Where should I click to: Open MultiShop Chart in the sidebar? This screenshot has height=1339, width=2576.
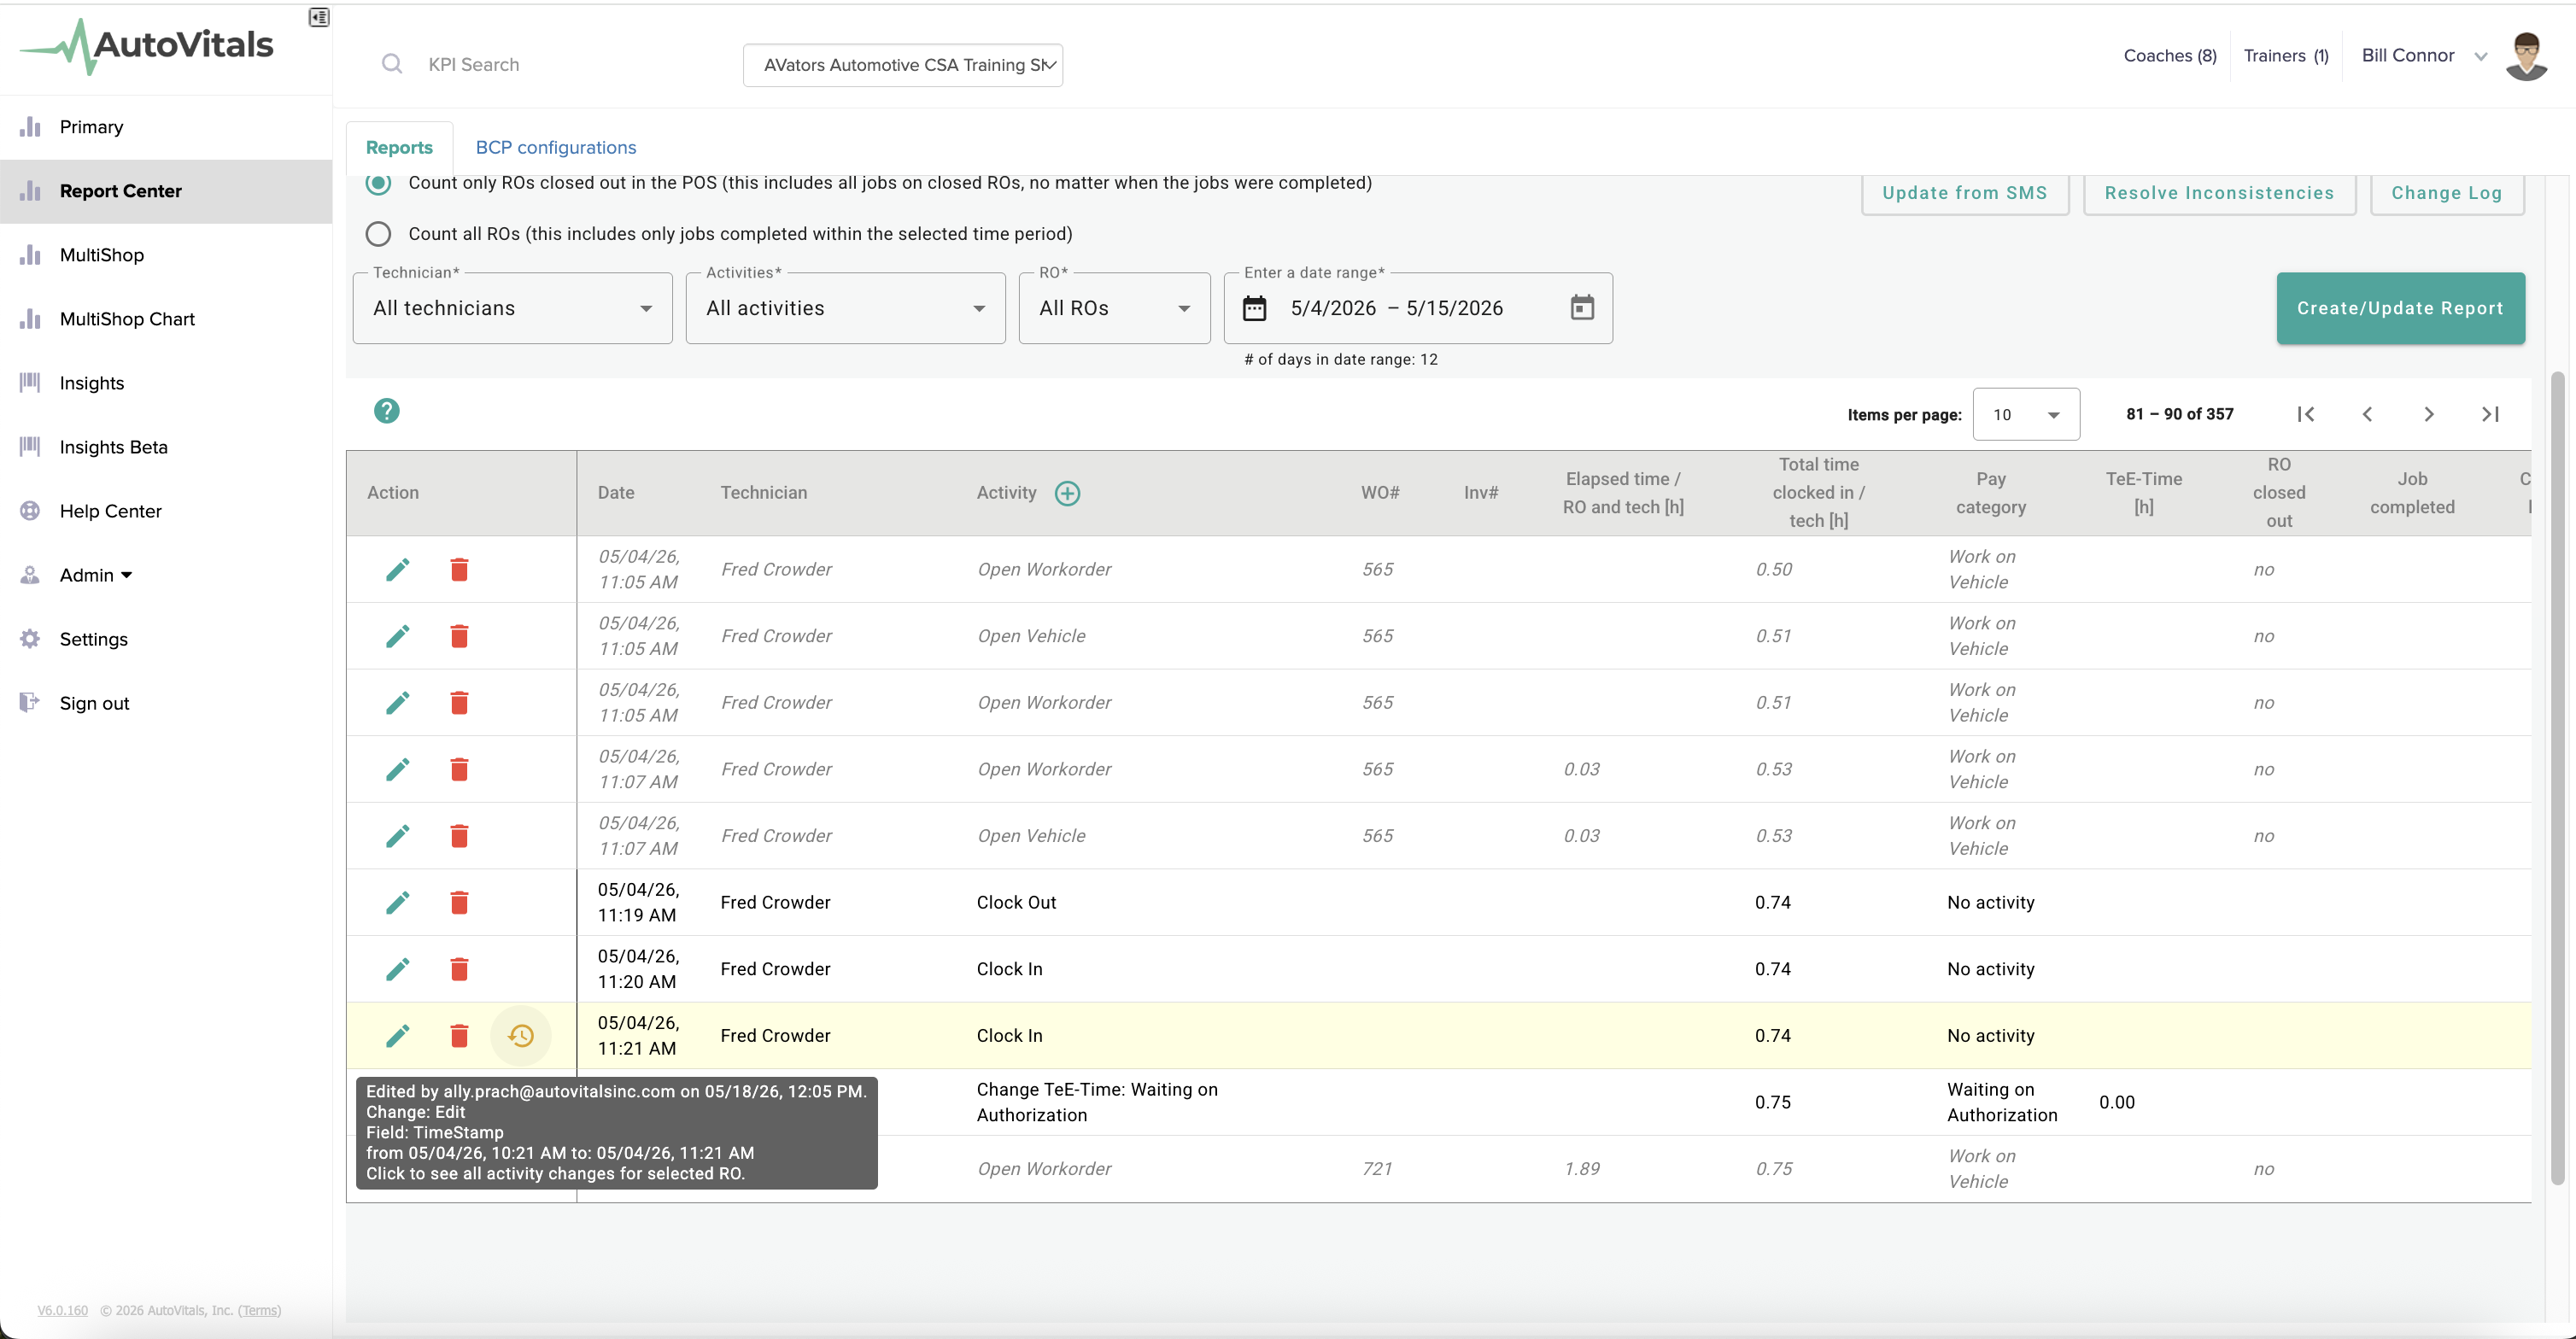127,319
